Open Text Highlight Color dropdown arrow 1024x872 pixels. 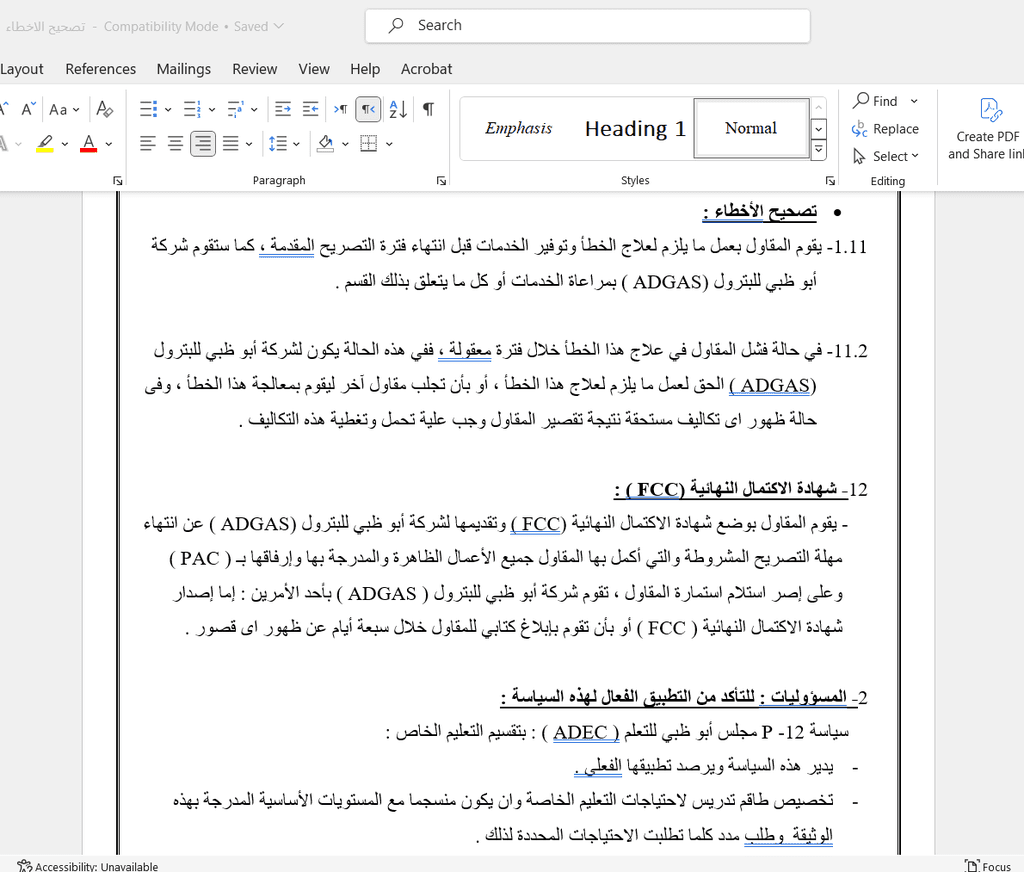click(65, 144)
